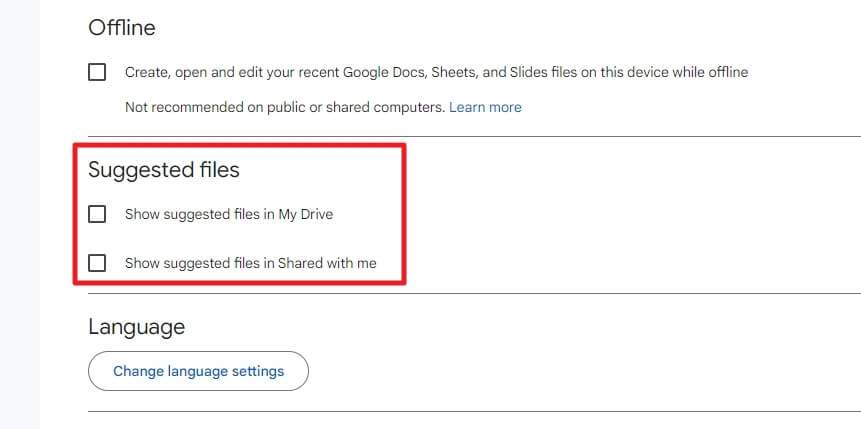Click the words 'My Drive' in the checkbox label

point(306,214)
